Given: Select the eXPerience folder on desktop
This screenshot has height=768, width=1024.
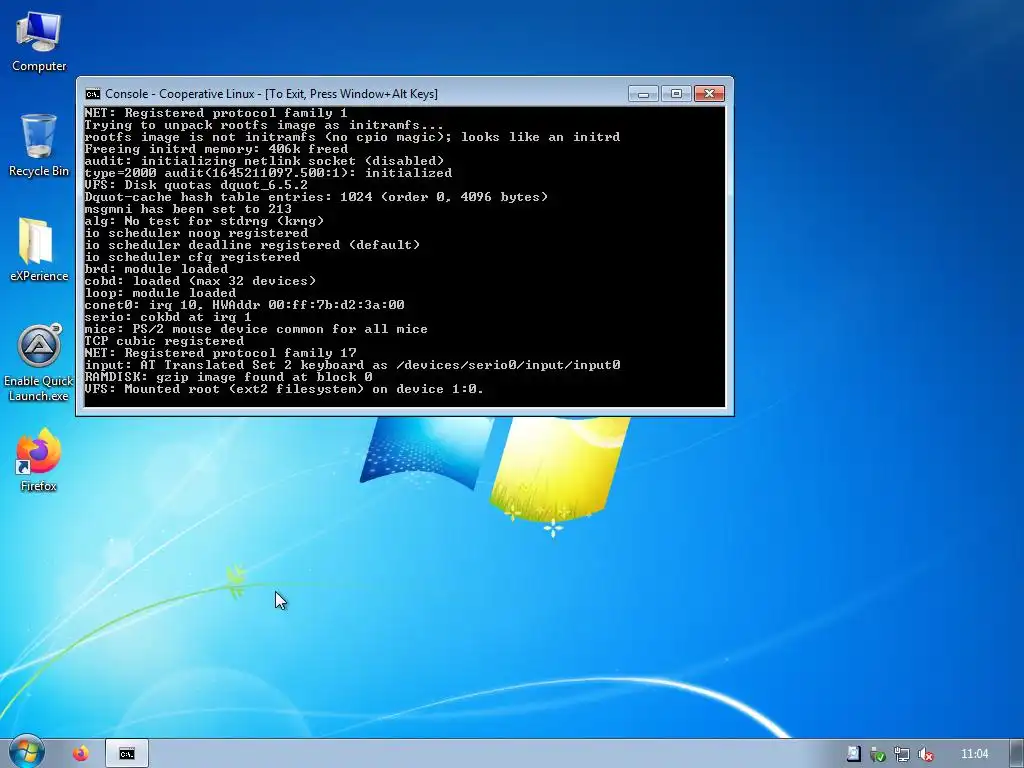Looking at the screenshot, I should point(39,249).
